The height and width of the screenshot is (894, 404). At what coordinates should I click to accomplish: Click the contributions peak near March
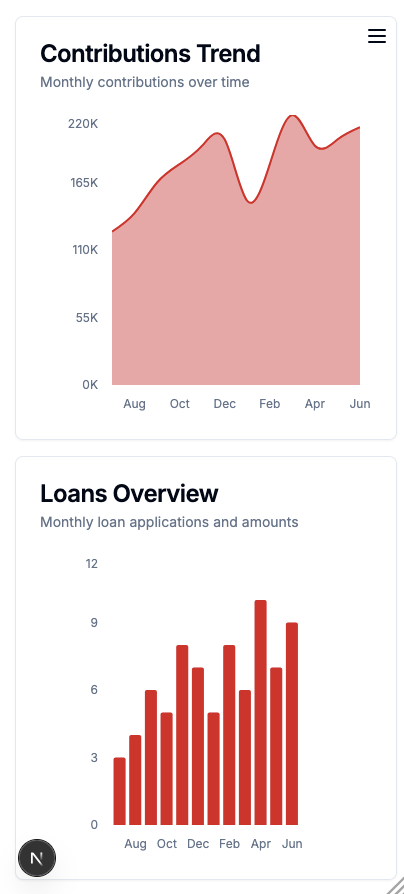point(292,116)
